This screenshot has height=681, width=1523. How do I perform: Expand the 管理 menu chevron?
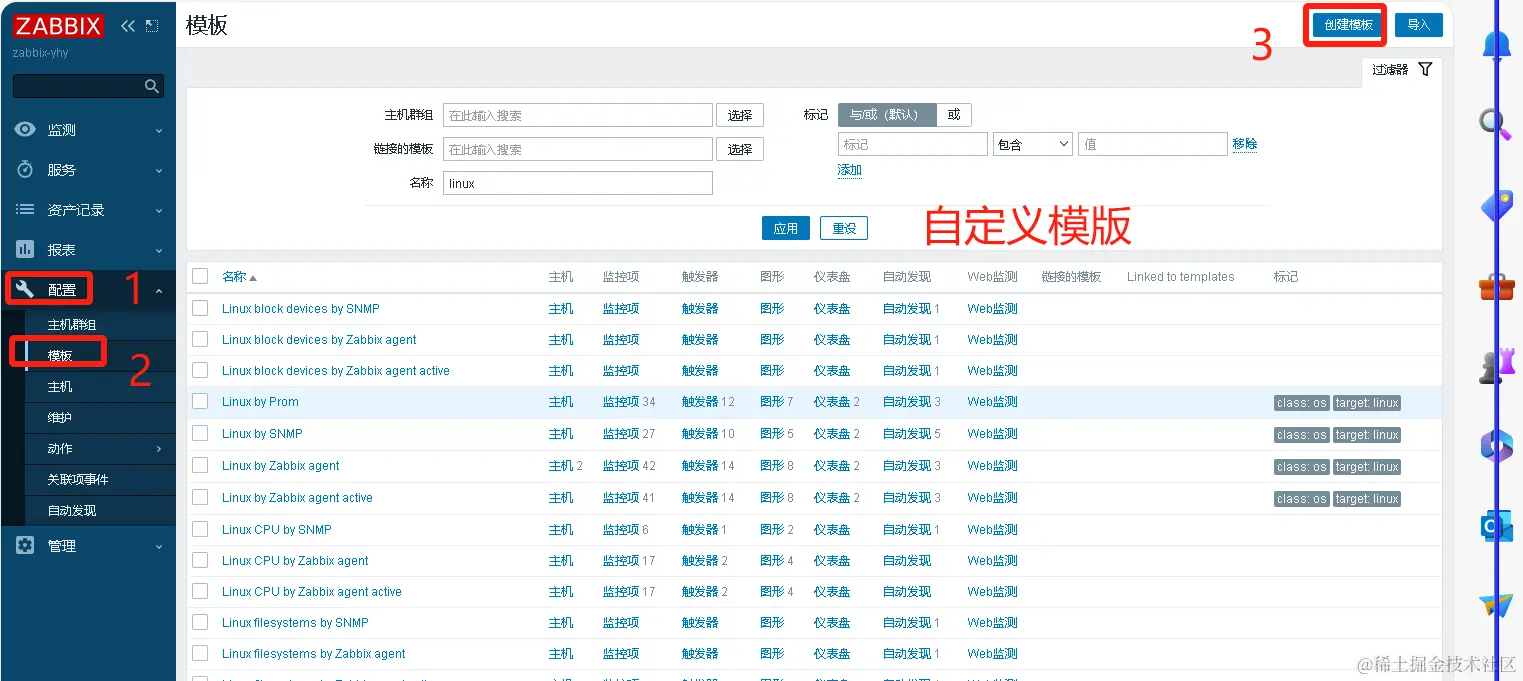[159, 546]
